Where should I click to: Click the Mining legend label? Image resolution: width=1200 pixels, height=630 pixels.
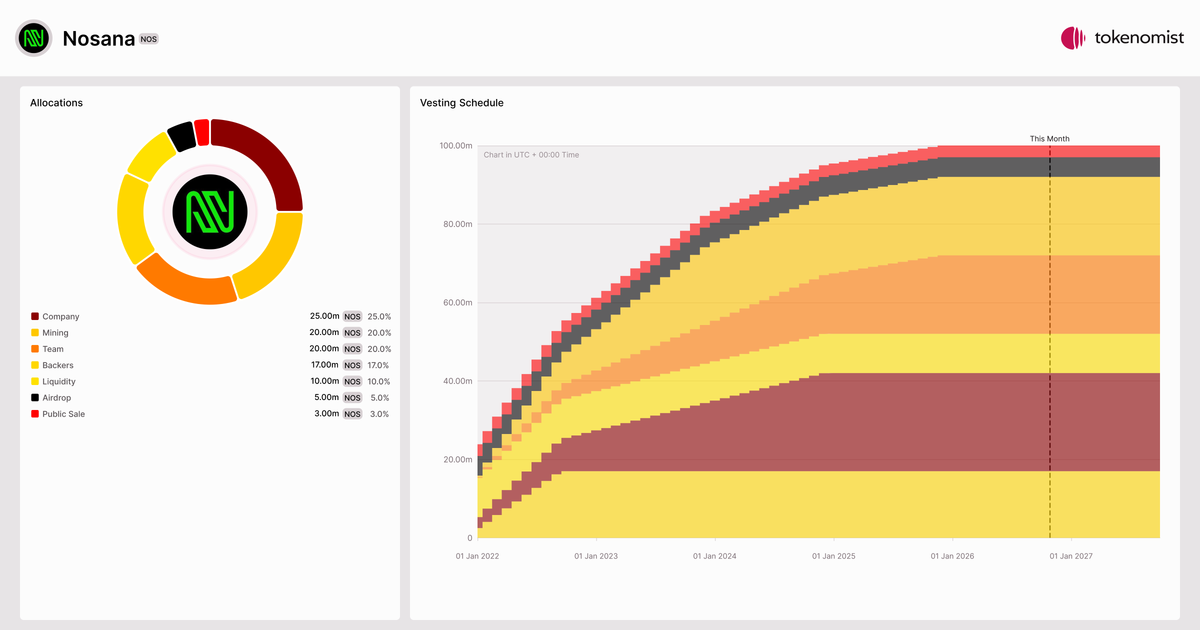(x=55, y=333)
